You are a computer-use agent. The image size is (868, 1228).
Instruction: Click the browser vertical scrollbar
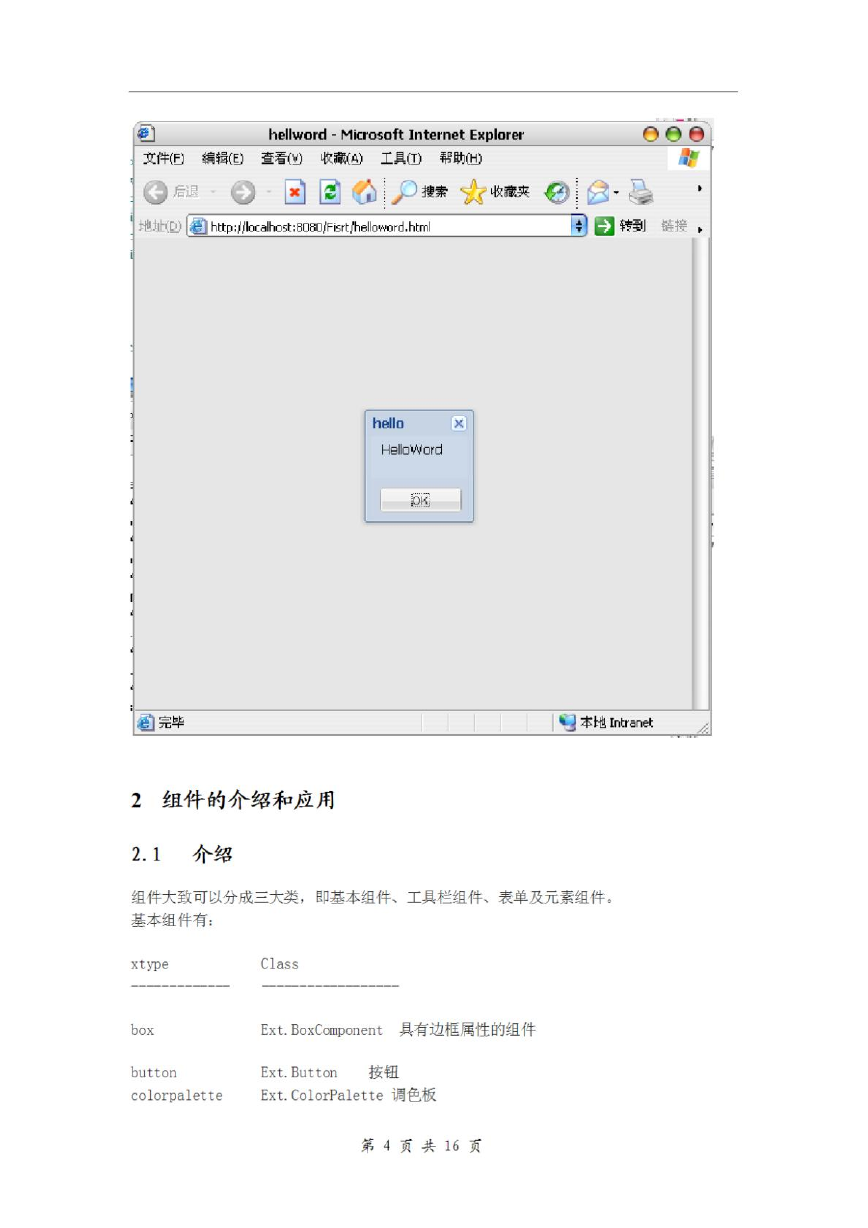pyautogui.click(x=700, y=475)
